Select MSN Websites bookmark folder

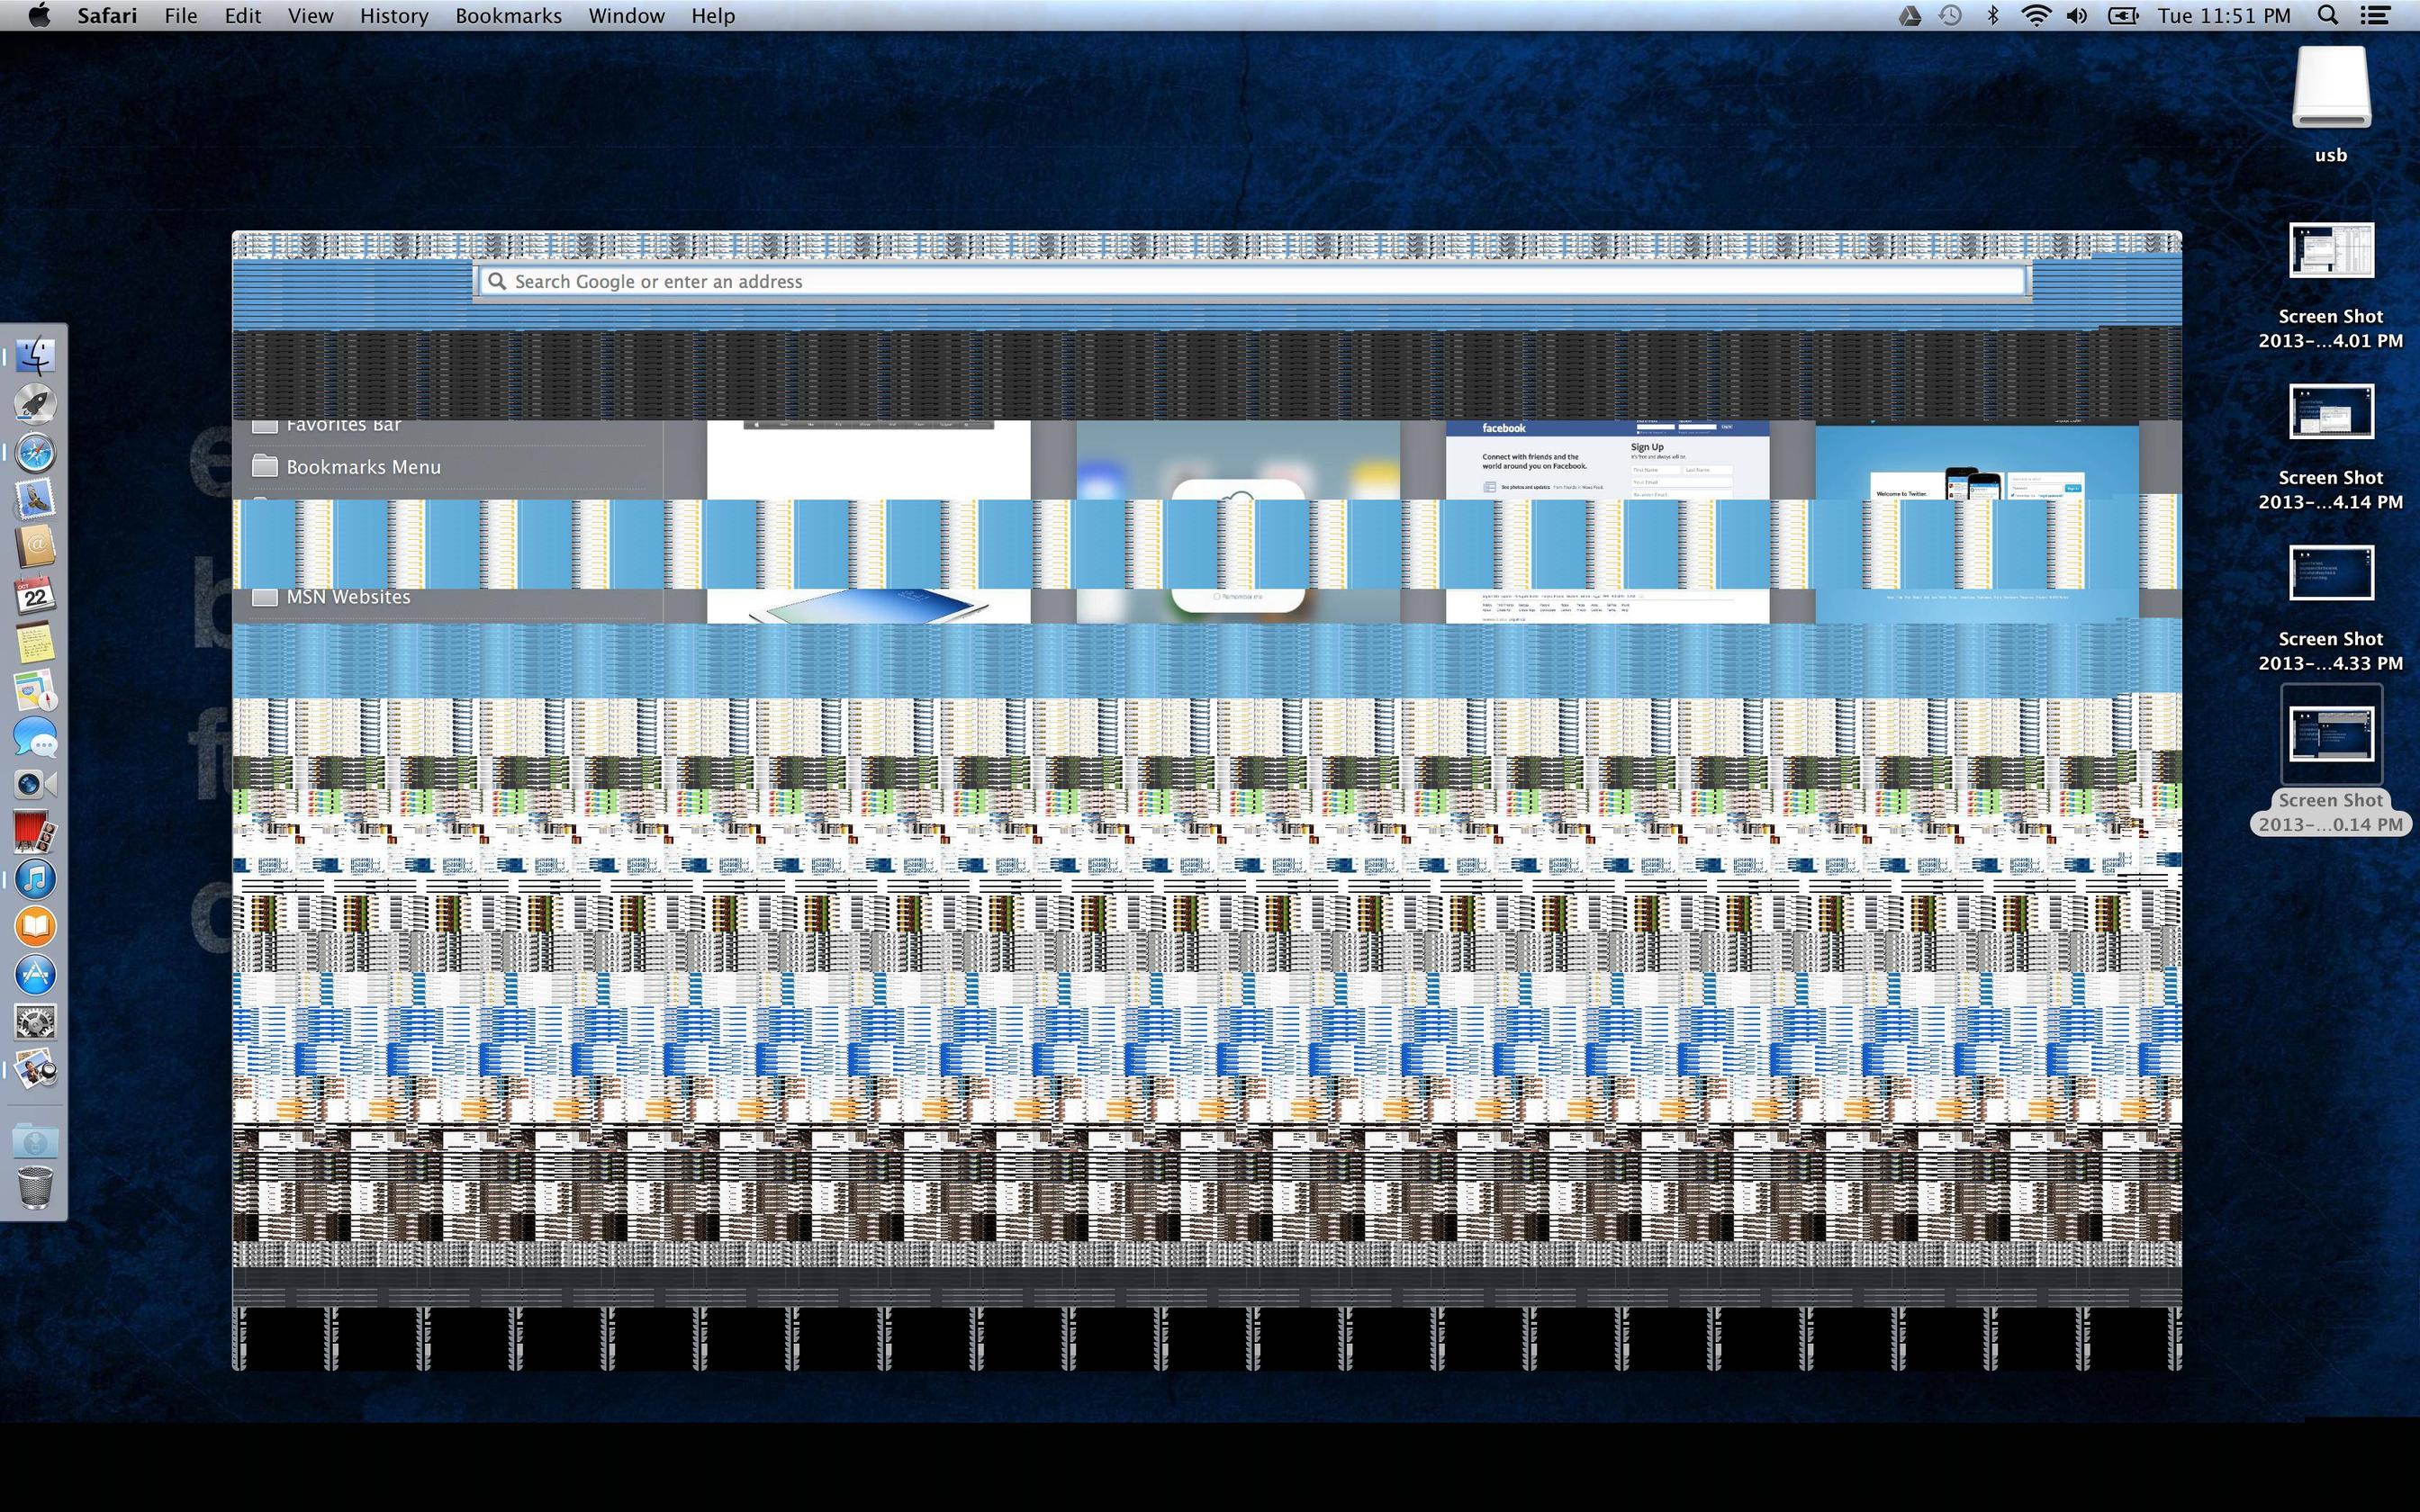[347, 597]
